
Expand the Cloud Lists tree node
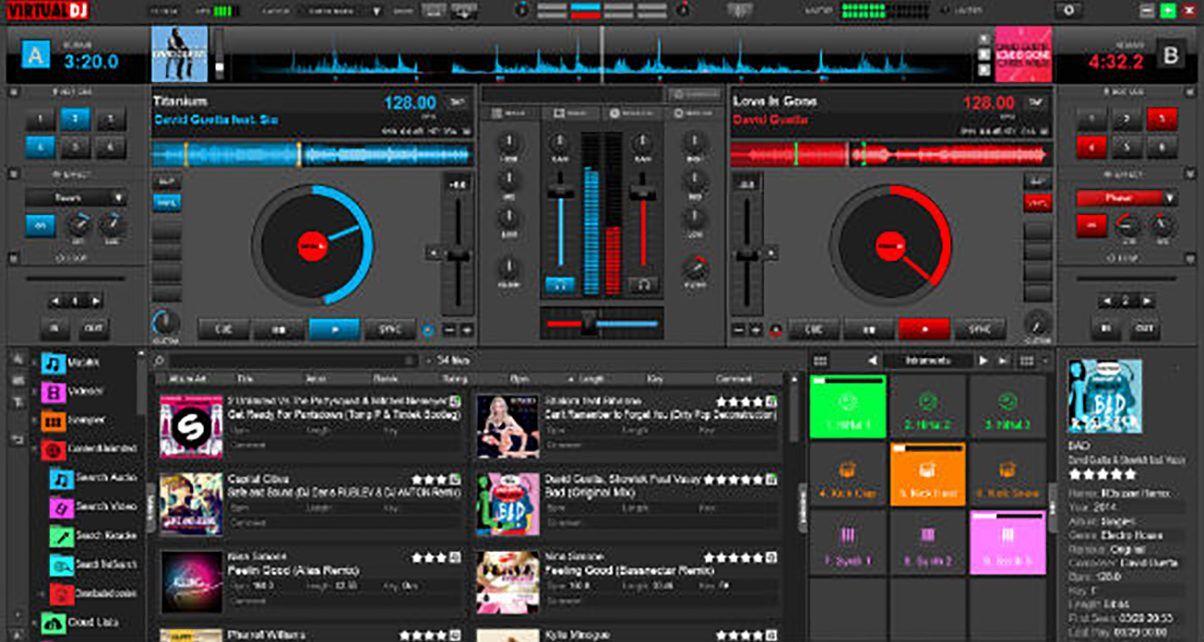point(35,623)
